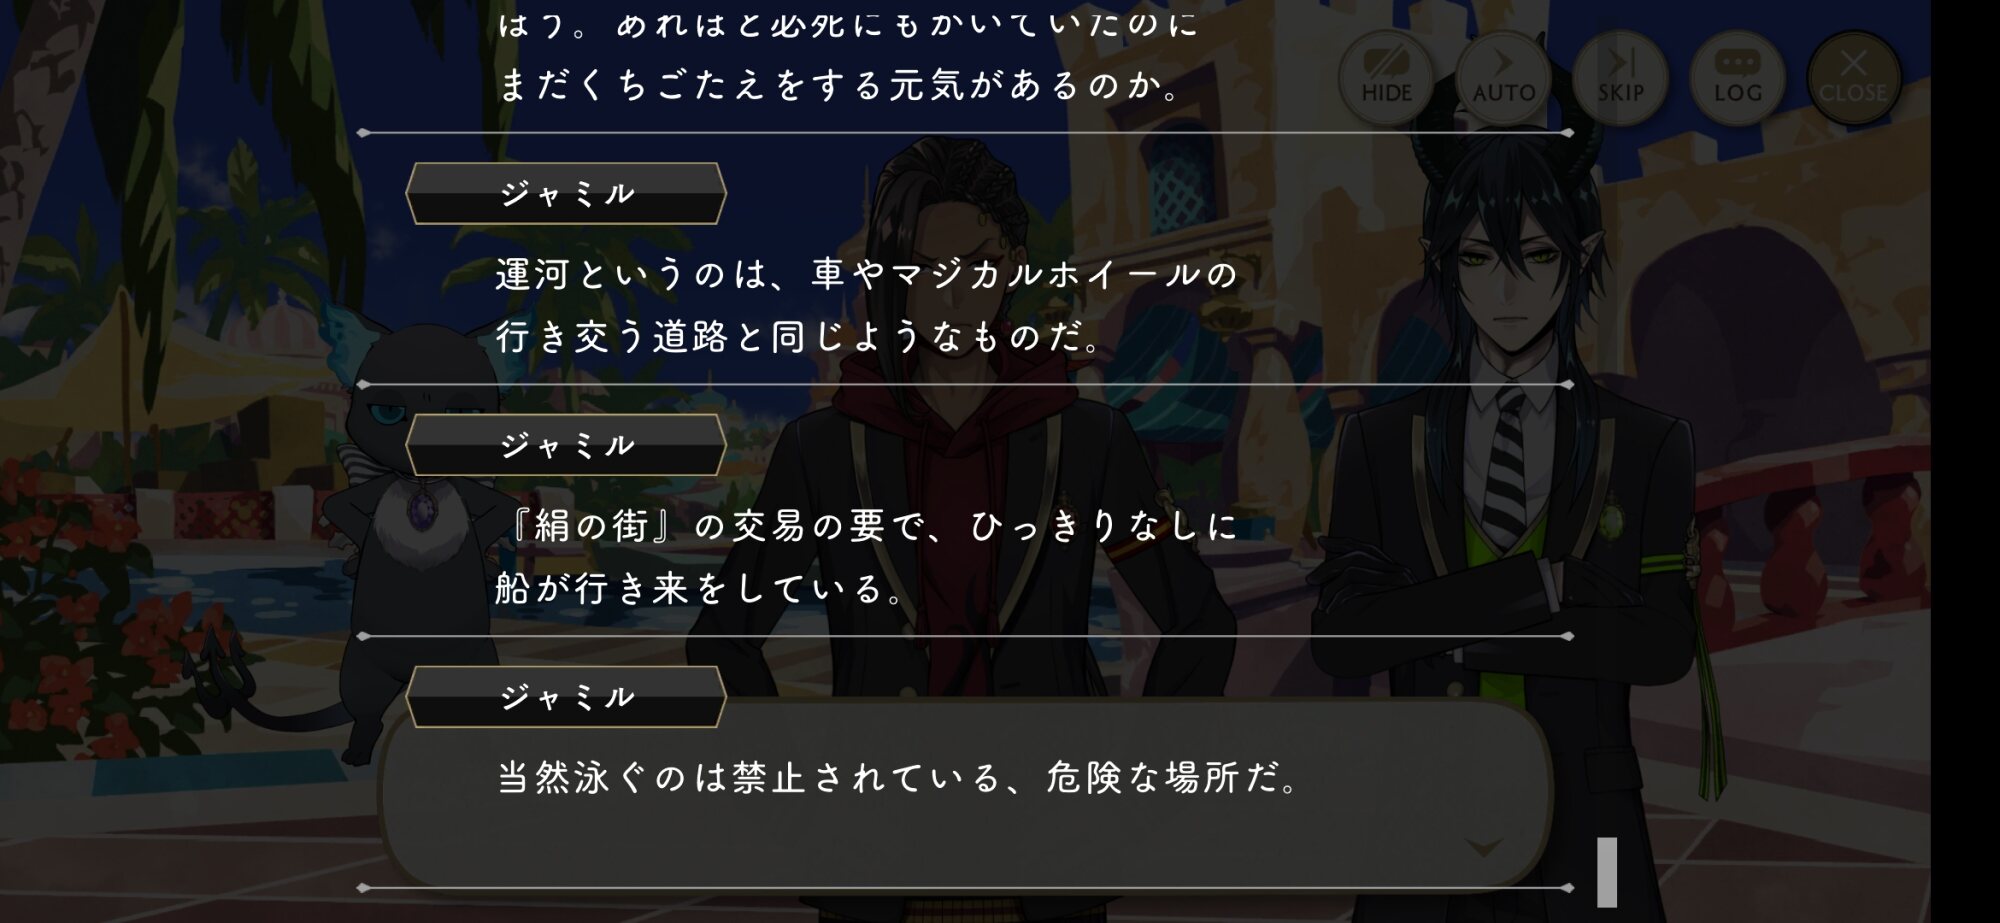Image resolution: width=2000 pixels, height=923 pixels.
Task: Close the log with CLOSE button
Action: [x=1853, y=77]
